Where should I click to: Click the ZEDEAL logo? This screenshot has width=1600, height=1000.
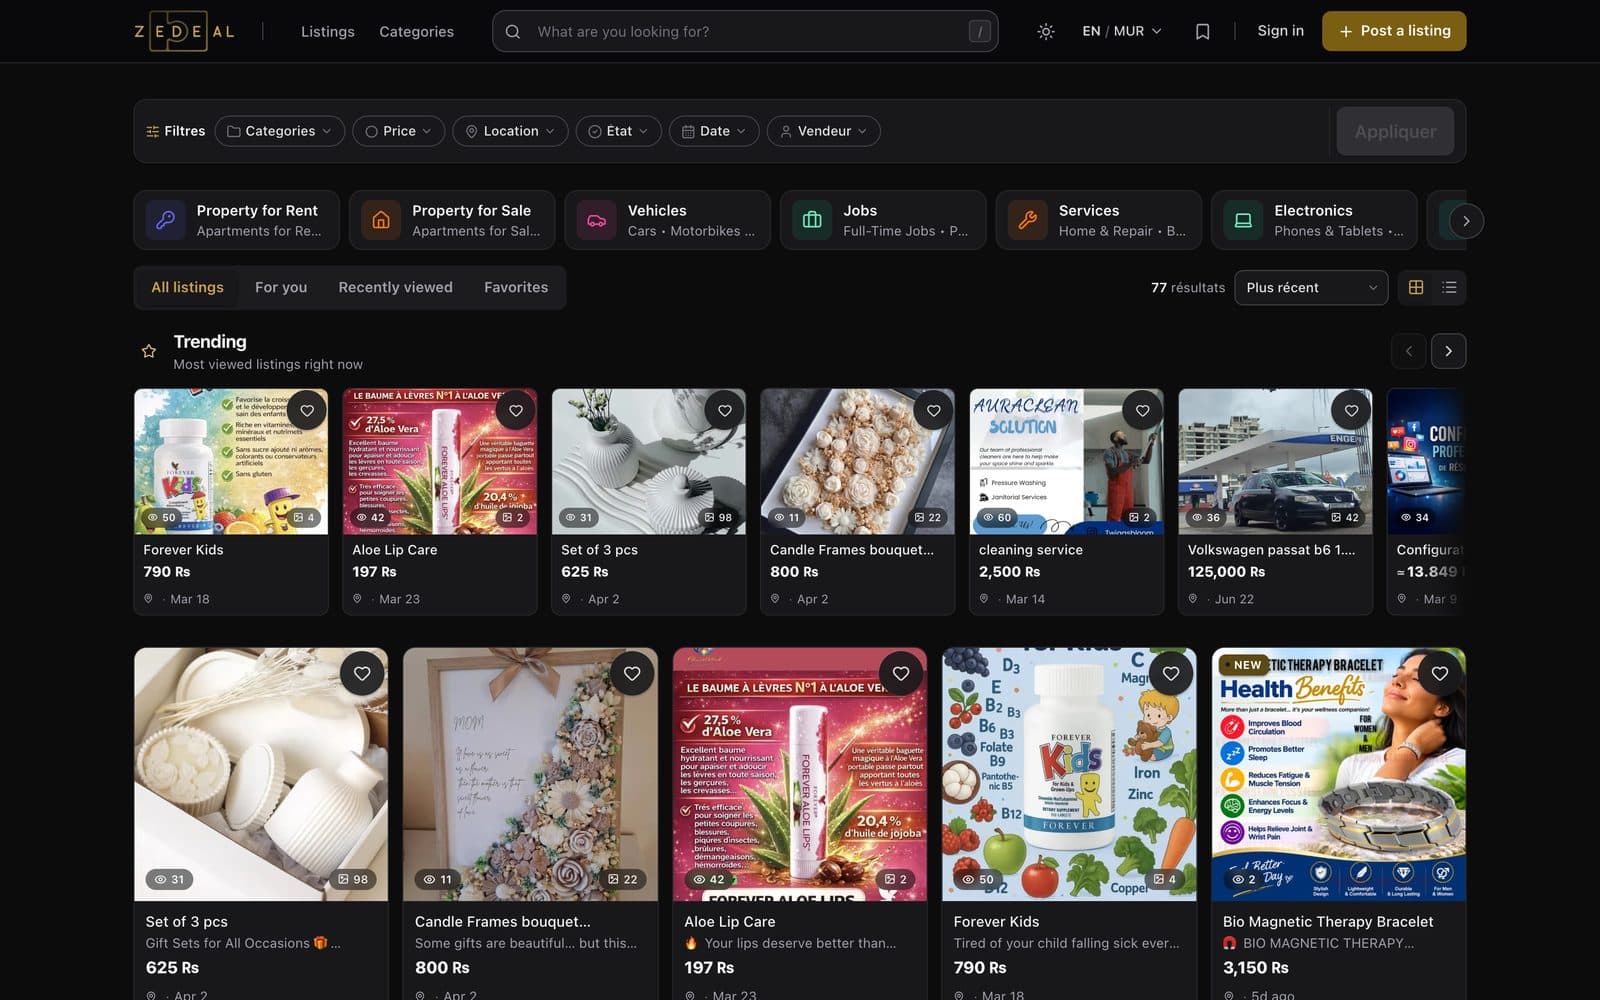tap(184, 31)
